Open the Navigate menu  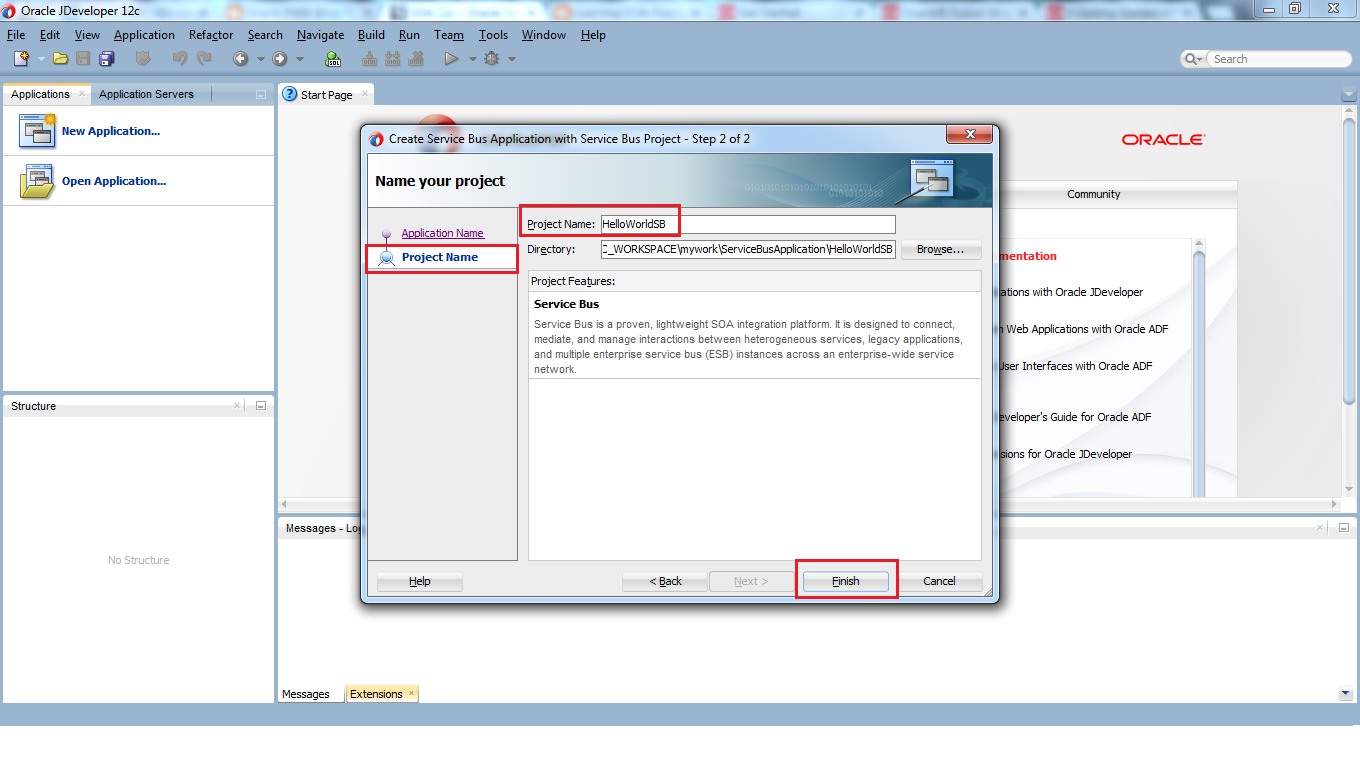[320, 34]
